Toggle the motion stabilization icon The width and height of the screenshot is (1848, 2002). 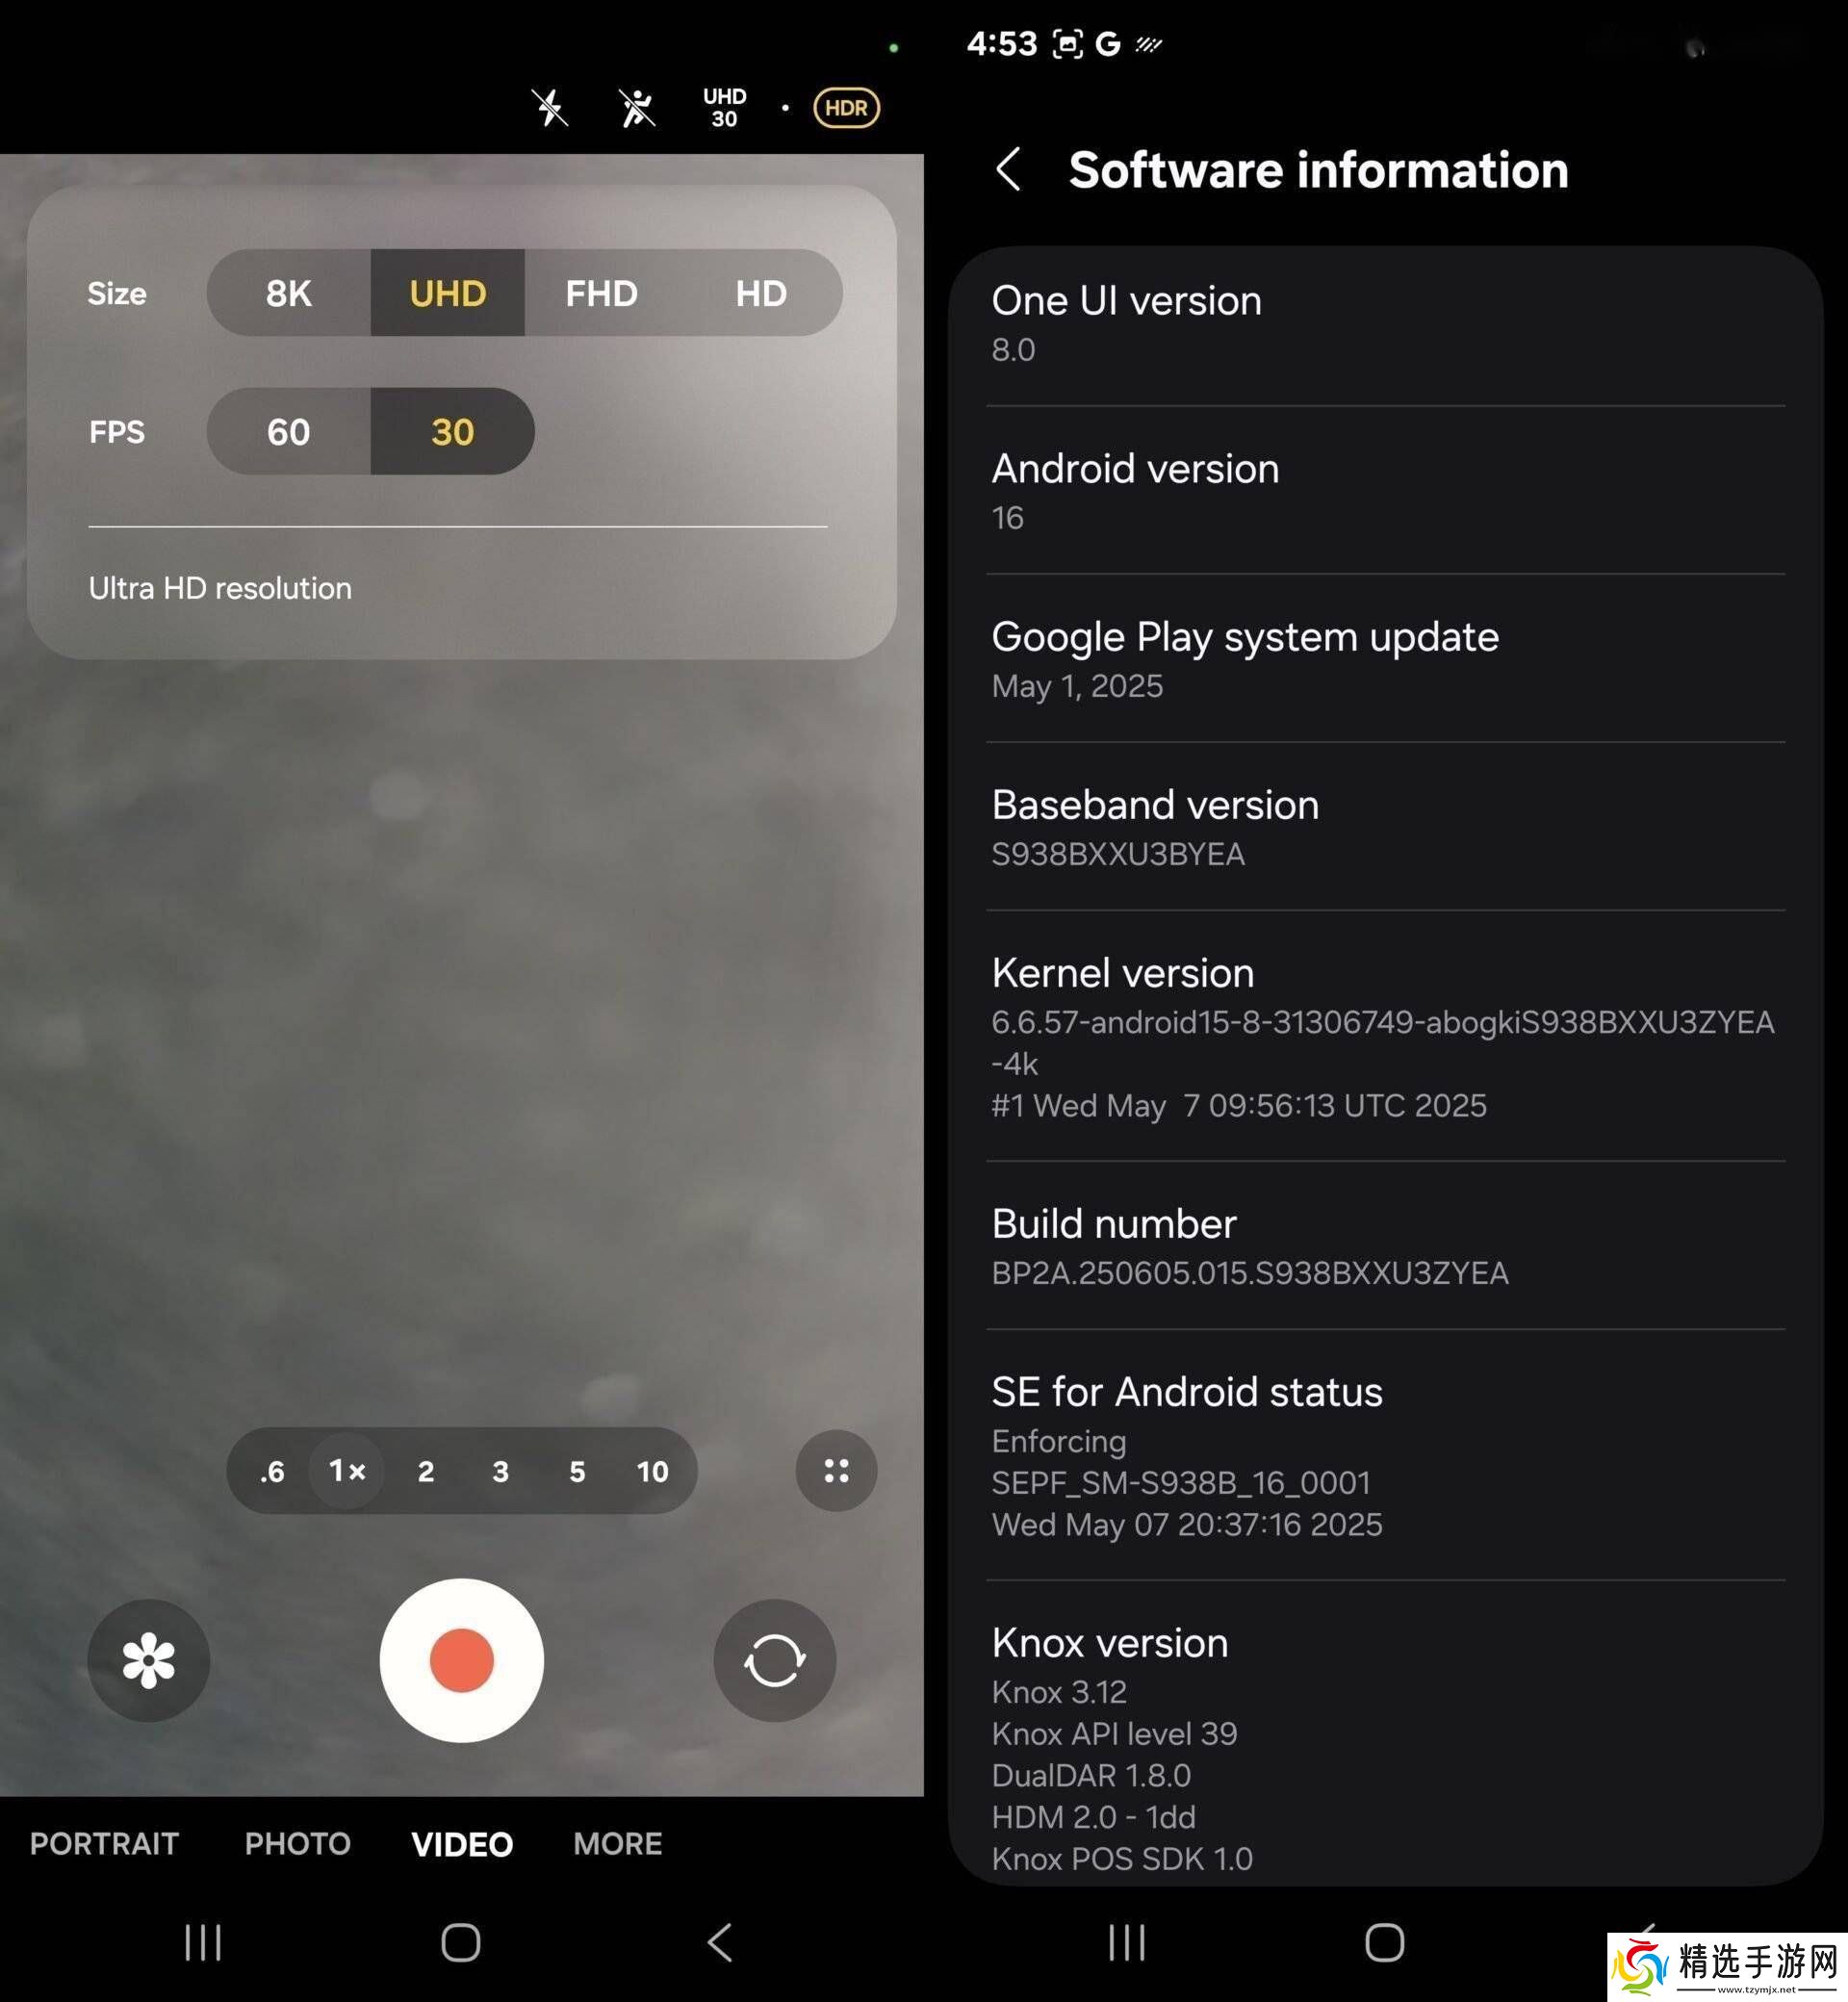(636, 108)
